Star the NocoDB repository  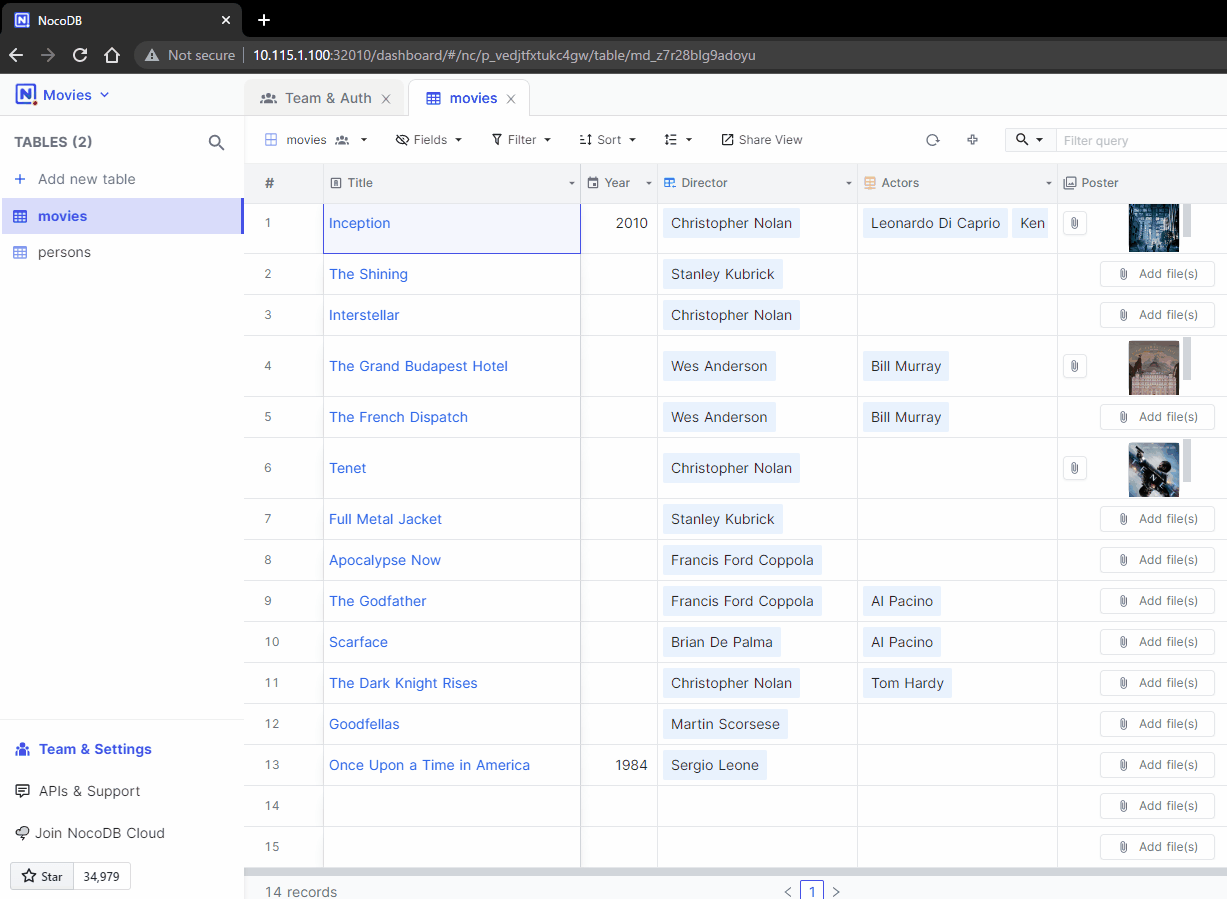(42, 876)
